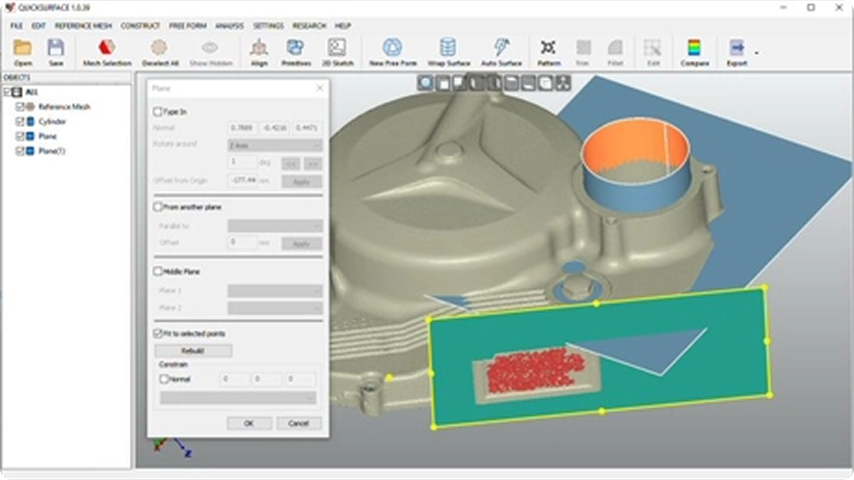Check the Middle Plane option
Screen dimensions: 854x480
[x=158, y=271]
